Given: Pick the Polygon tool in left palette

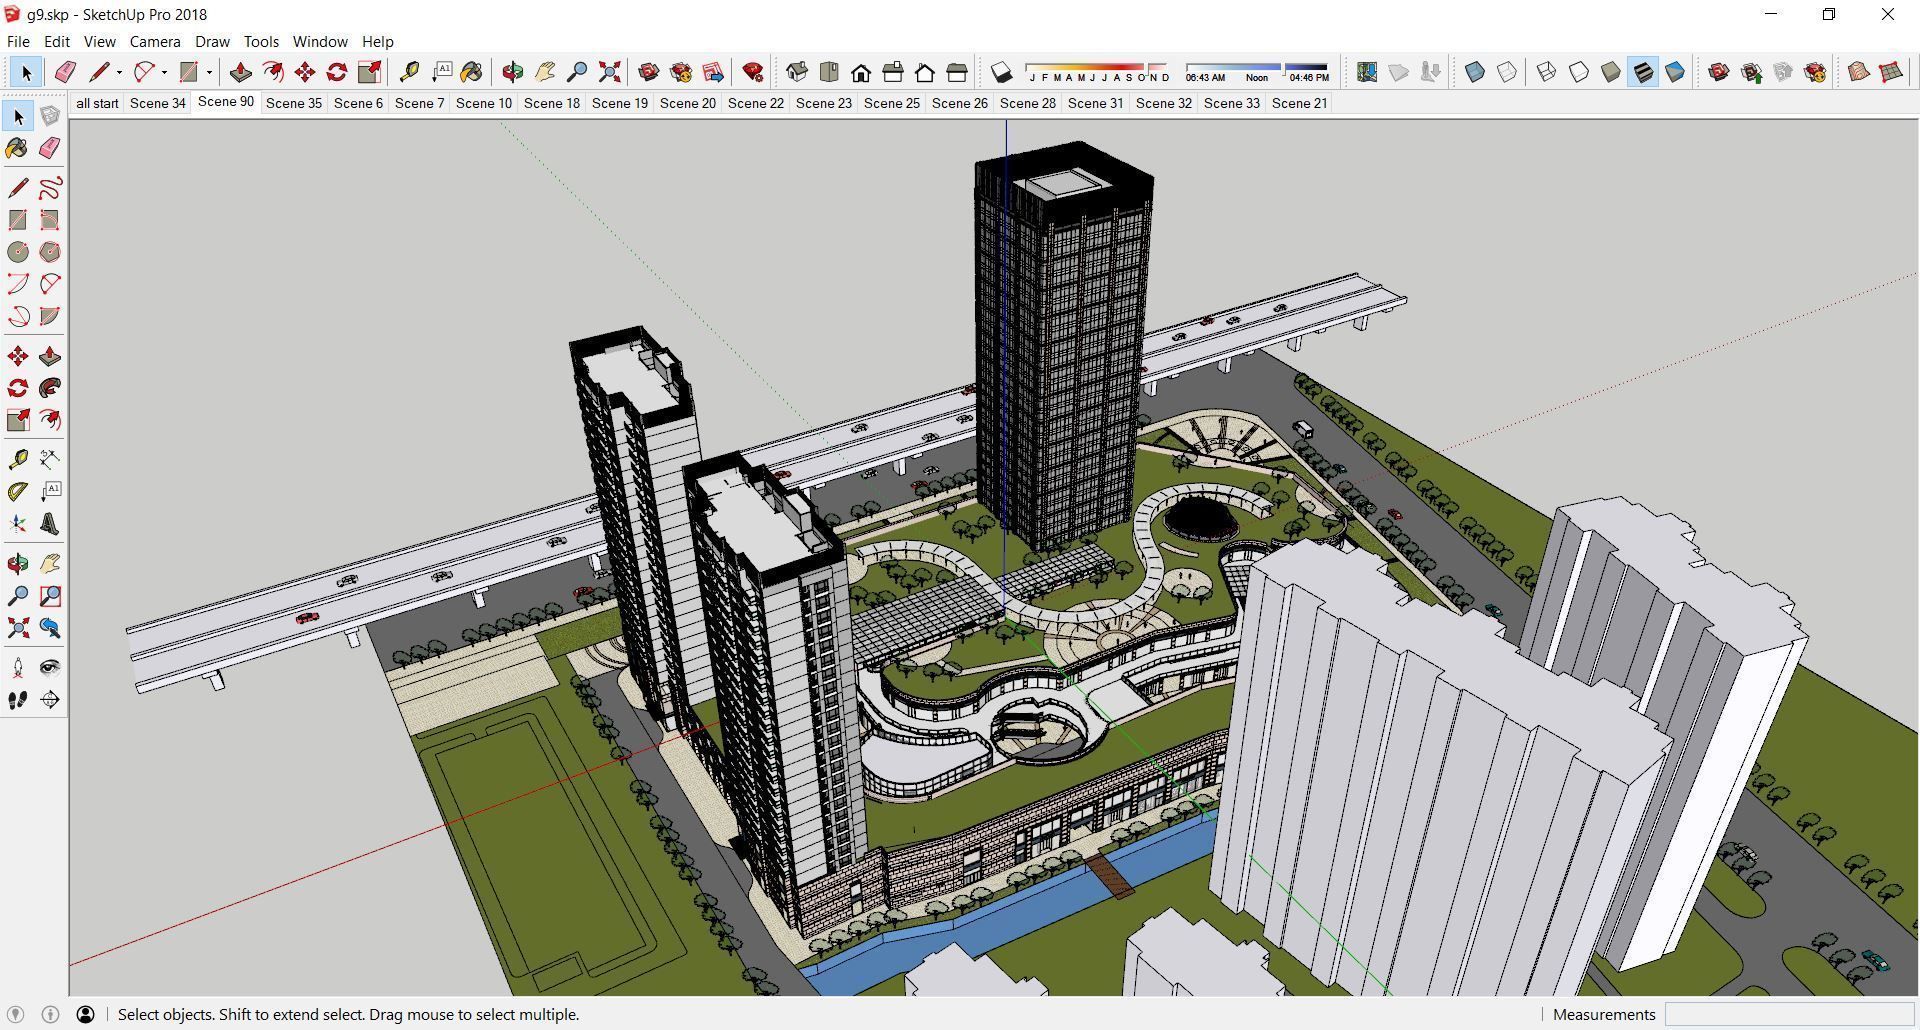Looking at the screenshot, I should pyautogui.click(x=50, y=252).
